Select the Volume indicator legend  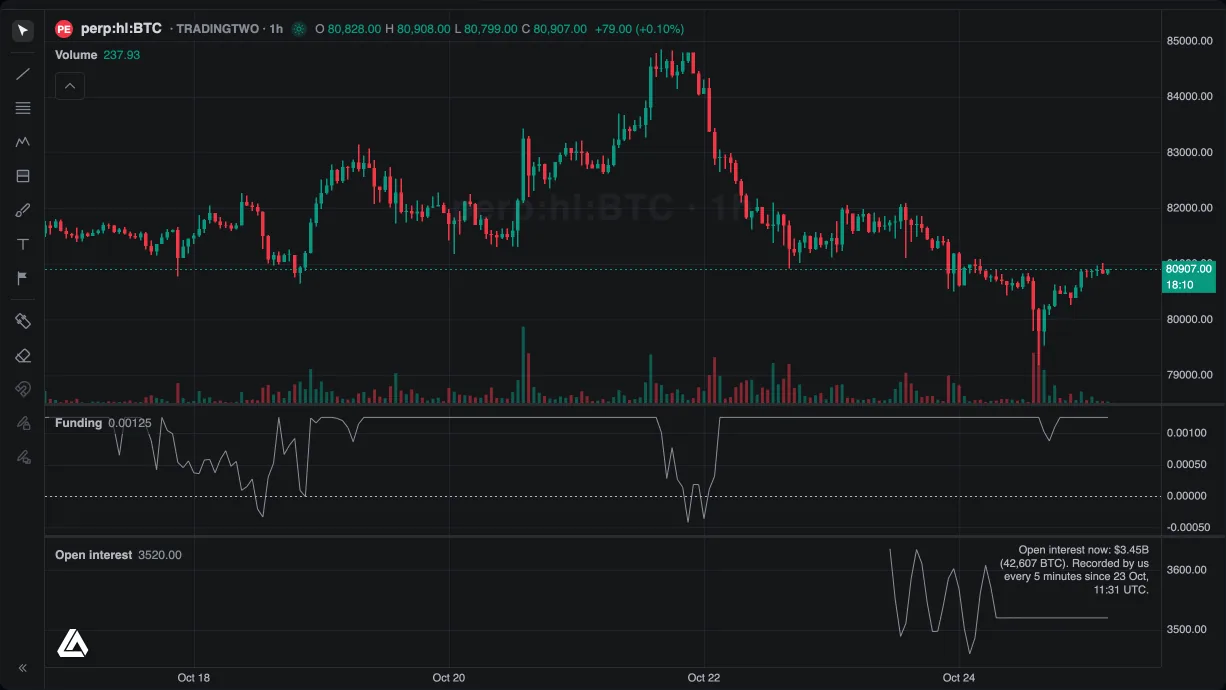click(x=76, y=55)
